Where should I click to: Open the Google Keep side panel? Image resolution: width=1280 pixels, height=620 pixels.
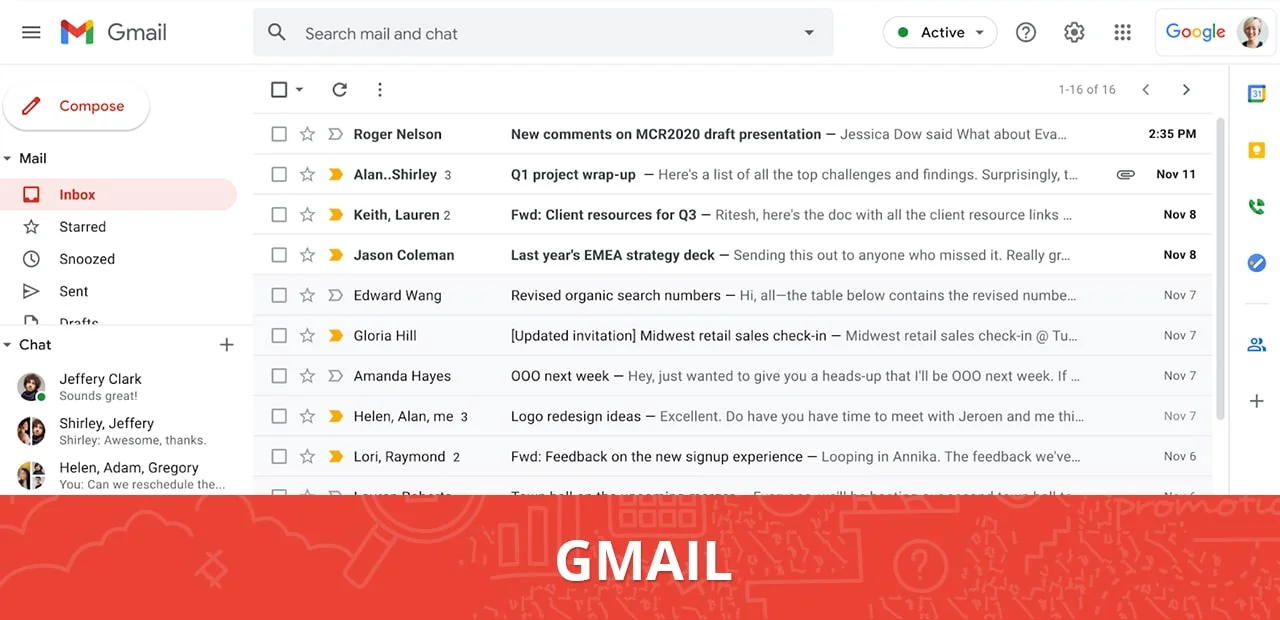(x=1257, y=150)
